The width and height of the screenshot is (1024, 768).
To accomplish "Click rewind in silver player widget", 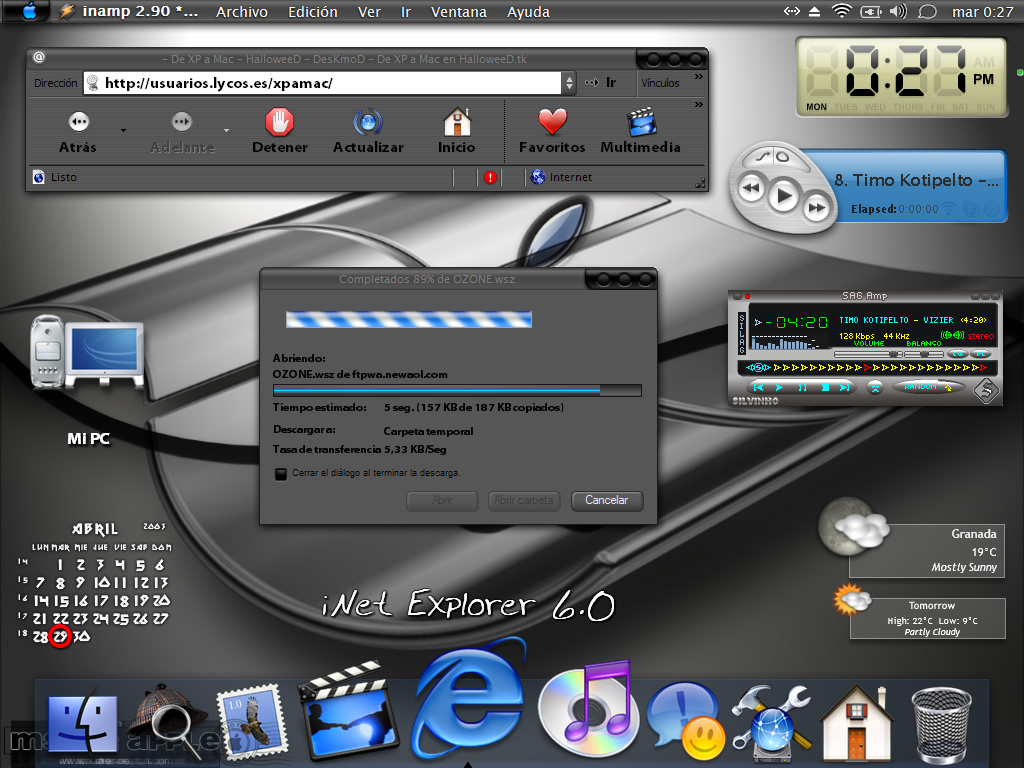I will [x=752, y=189].
